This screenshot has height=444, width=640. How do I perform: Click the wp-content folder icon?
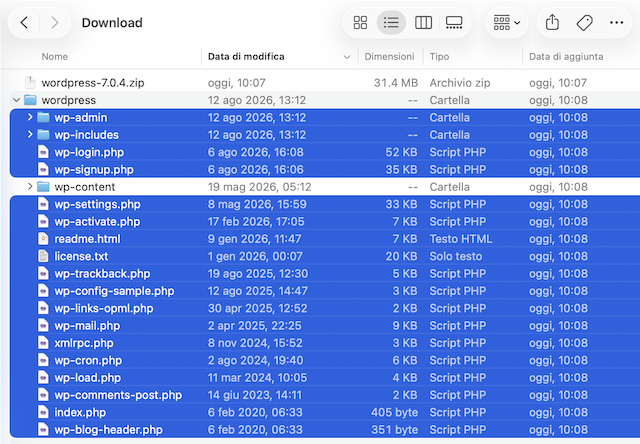[43, 187]
